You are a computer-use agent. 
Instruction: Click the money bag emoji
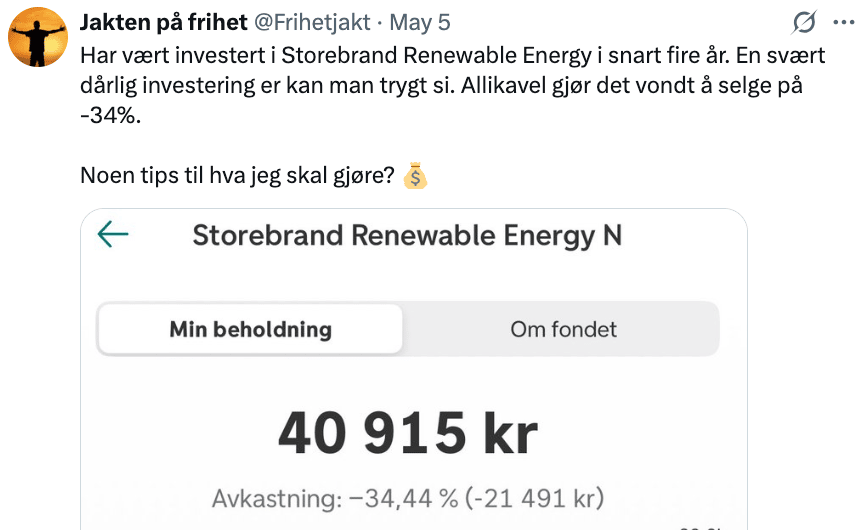click(415, 176)
